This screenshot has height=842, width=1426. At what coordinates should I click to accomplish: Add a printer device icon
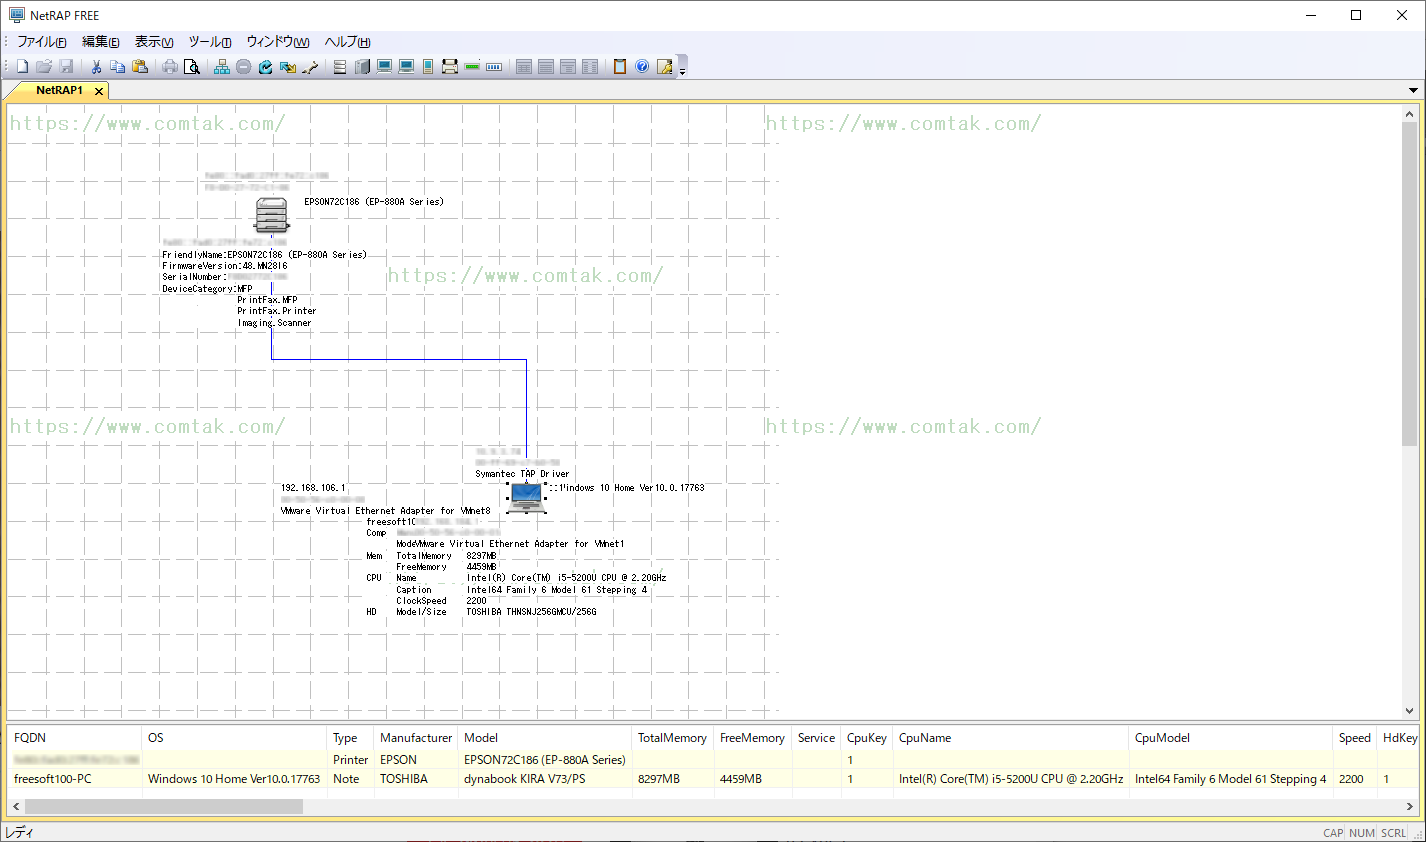click(x=450, y=66)
